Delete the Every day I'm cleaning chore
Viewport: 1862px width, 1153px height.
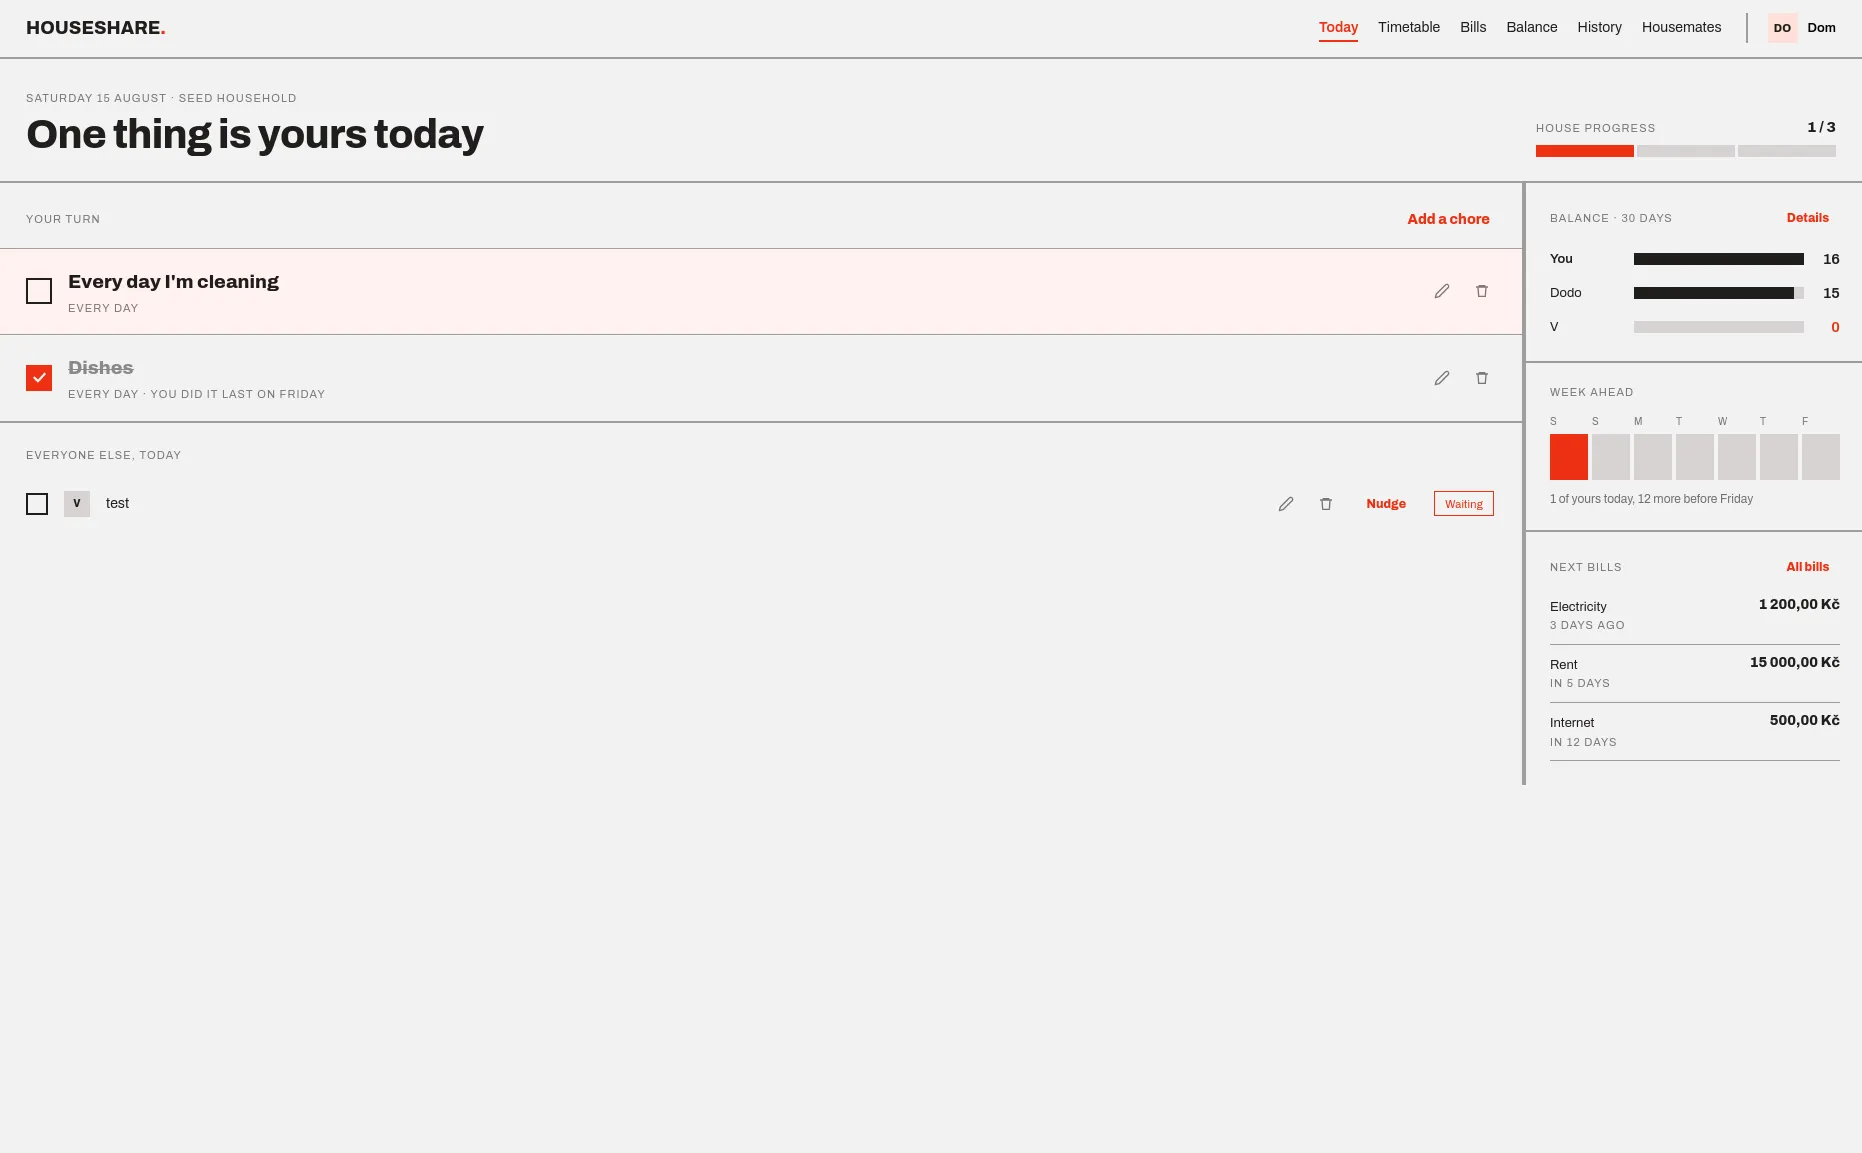[x=1481, y=291]
